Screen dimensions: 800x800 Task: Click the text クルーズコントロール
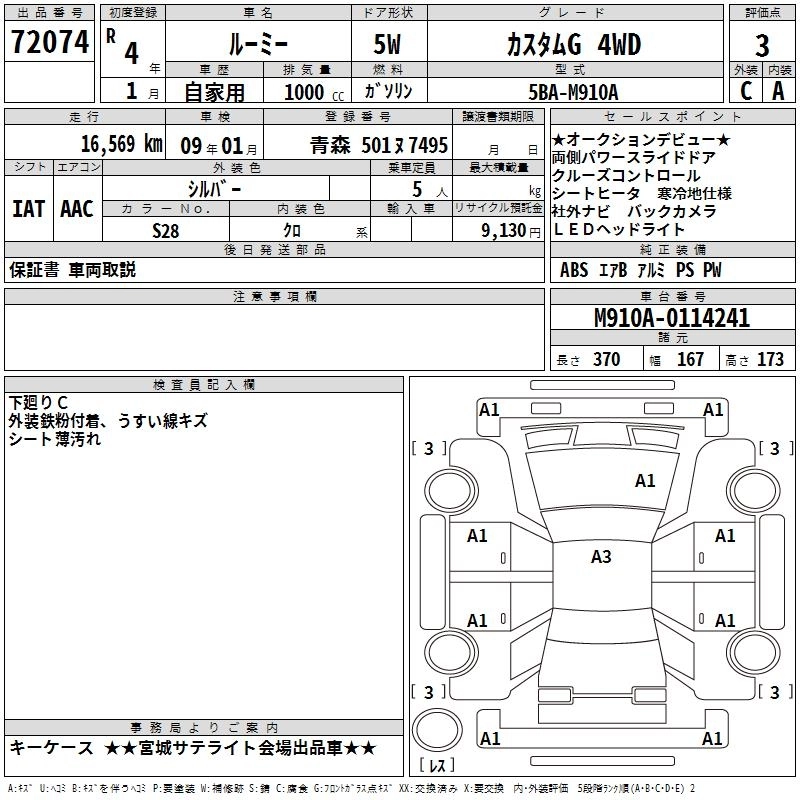coord(626,176)
